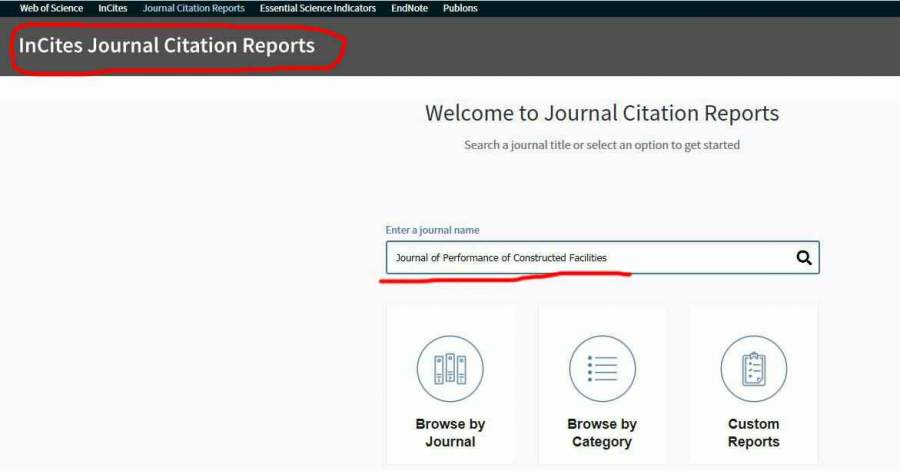
Task: Select Journal Citation Reports in top navigation
Action: (x=193, y=8)
